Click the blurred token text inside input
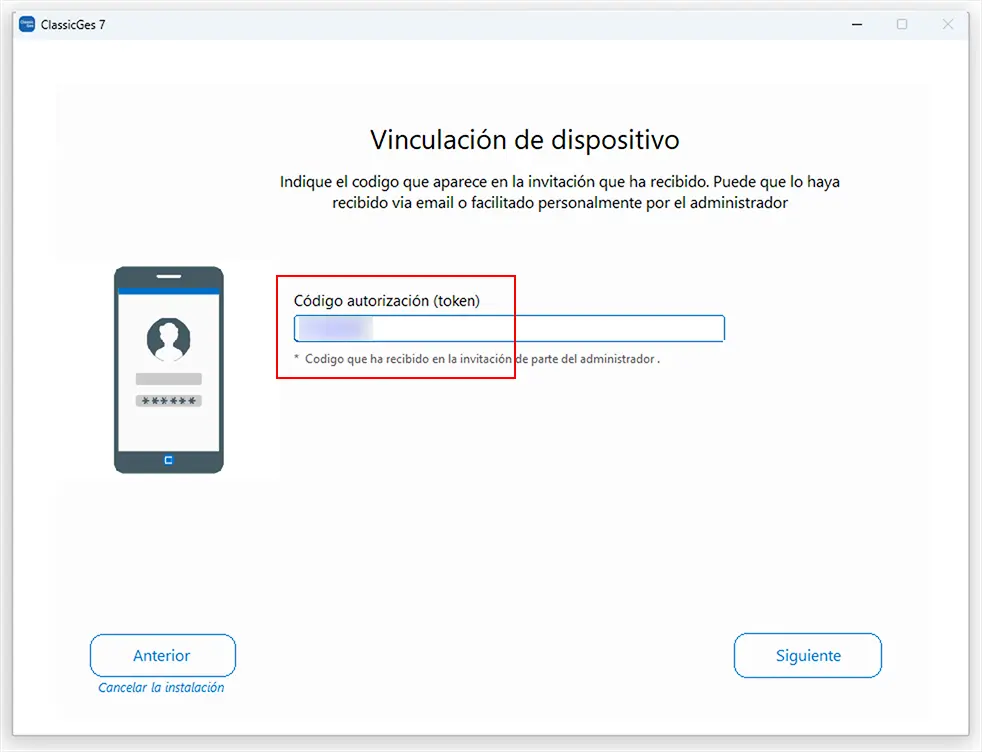Screen dimensions: 982x752 point(335,329)
